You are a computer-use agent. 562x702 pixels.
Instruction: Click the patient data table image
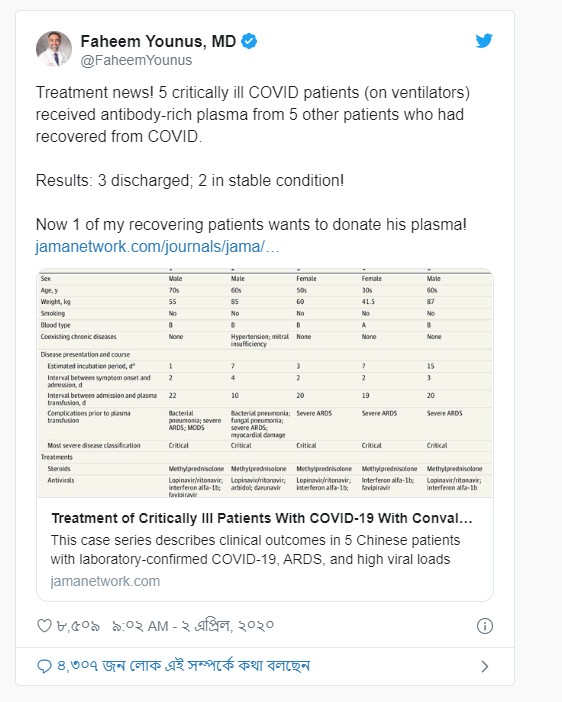pyautogui.click(x=265, y=383)
